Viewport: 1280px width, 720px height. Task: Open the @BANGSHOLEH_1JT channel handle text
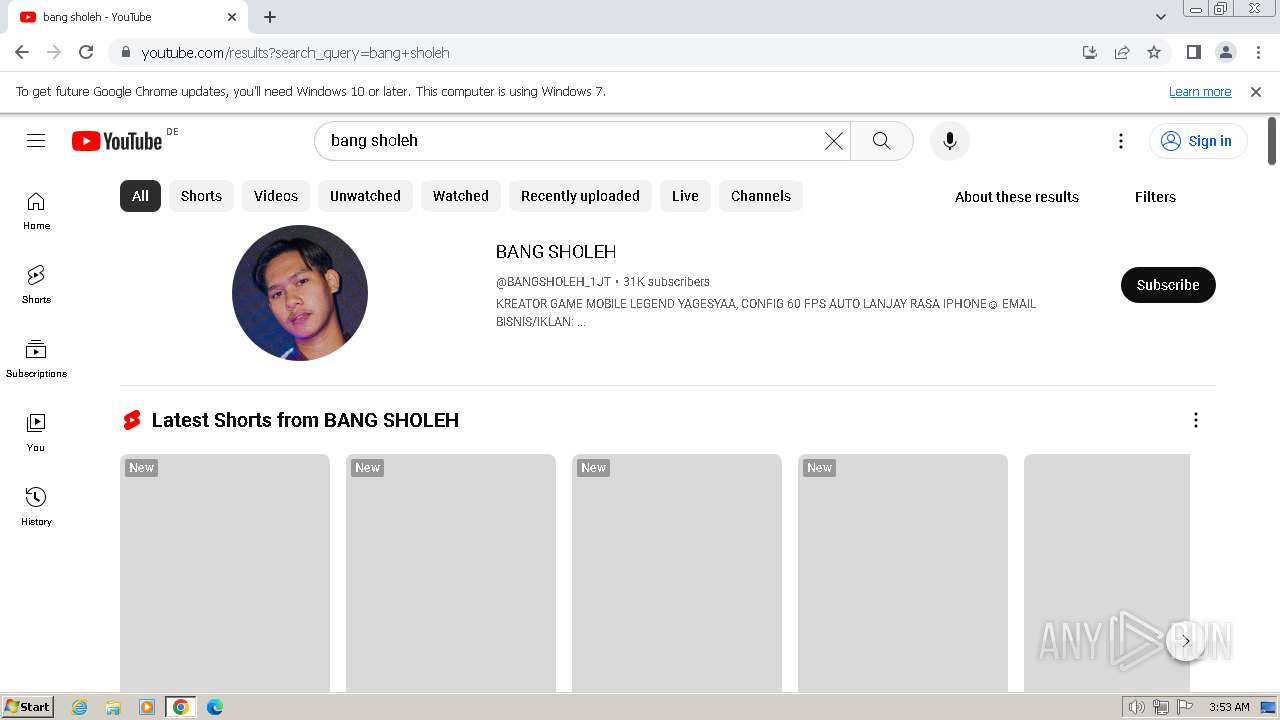[553, 282]
